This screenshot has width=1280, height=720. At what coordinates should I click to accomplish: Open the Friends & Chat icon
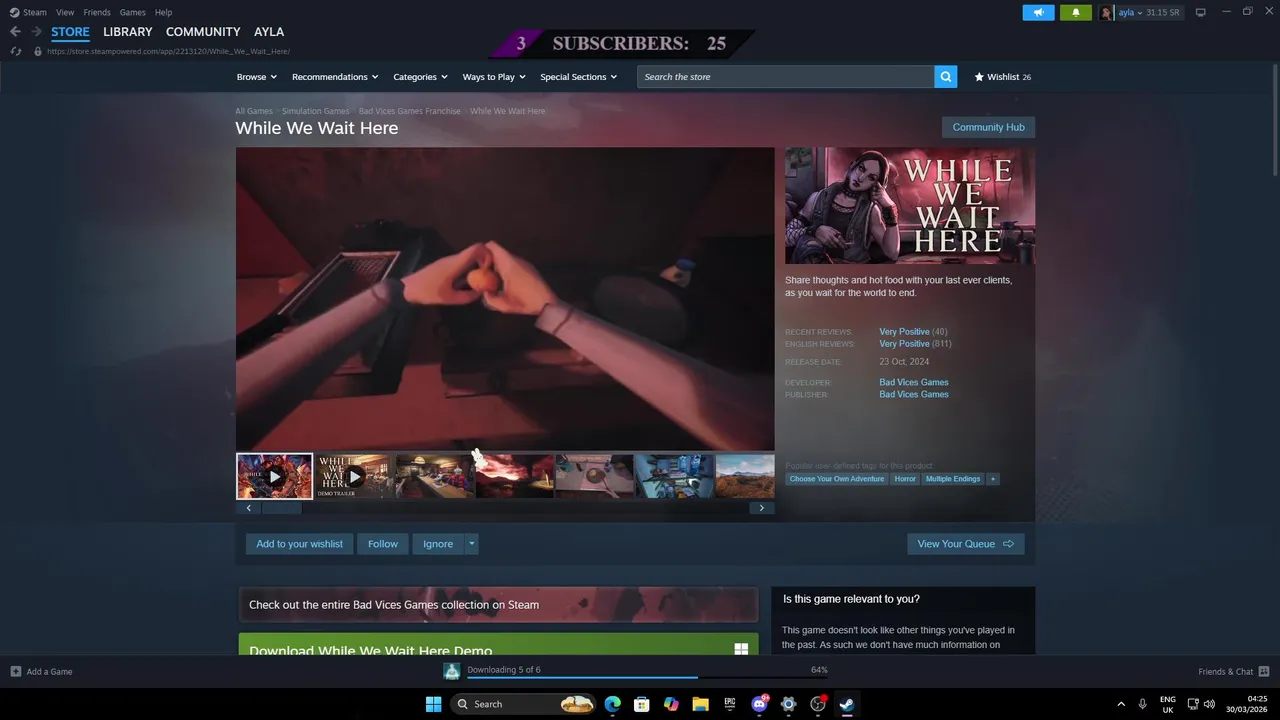pos(1264,672)
